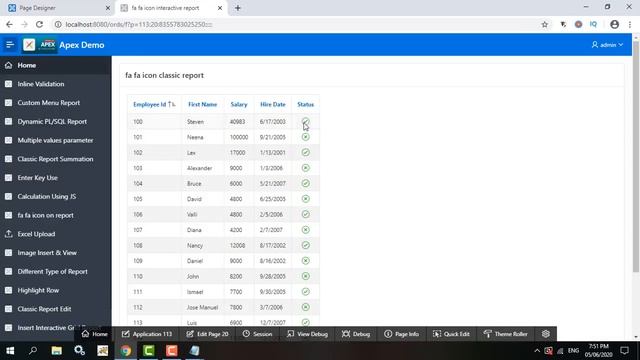Click View Debug in developer toolbar
The height and width of the screenshot is (360, 640).
(307, 334)
